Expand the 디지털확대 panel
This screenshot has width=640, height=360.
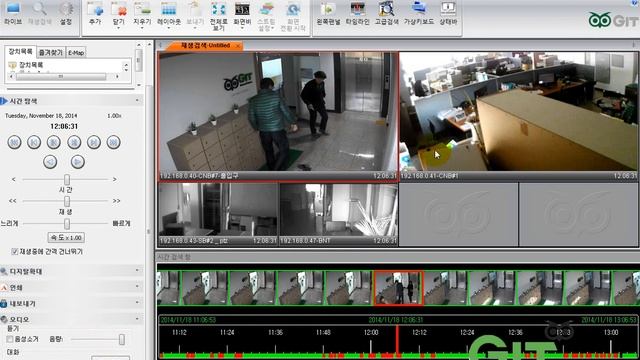[137, 271]
